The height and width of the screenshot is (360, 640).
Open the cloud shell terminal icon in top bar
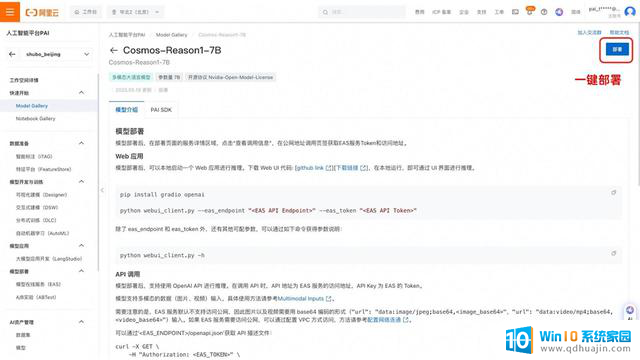(515, 12)
